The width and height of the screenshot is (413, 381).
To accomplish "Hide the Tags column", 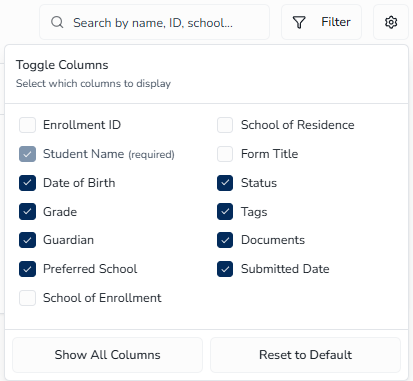I will (225, 212).
